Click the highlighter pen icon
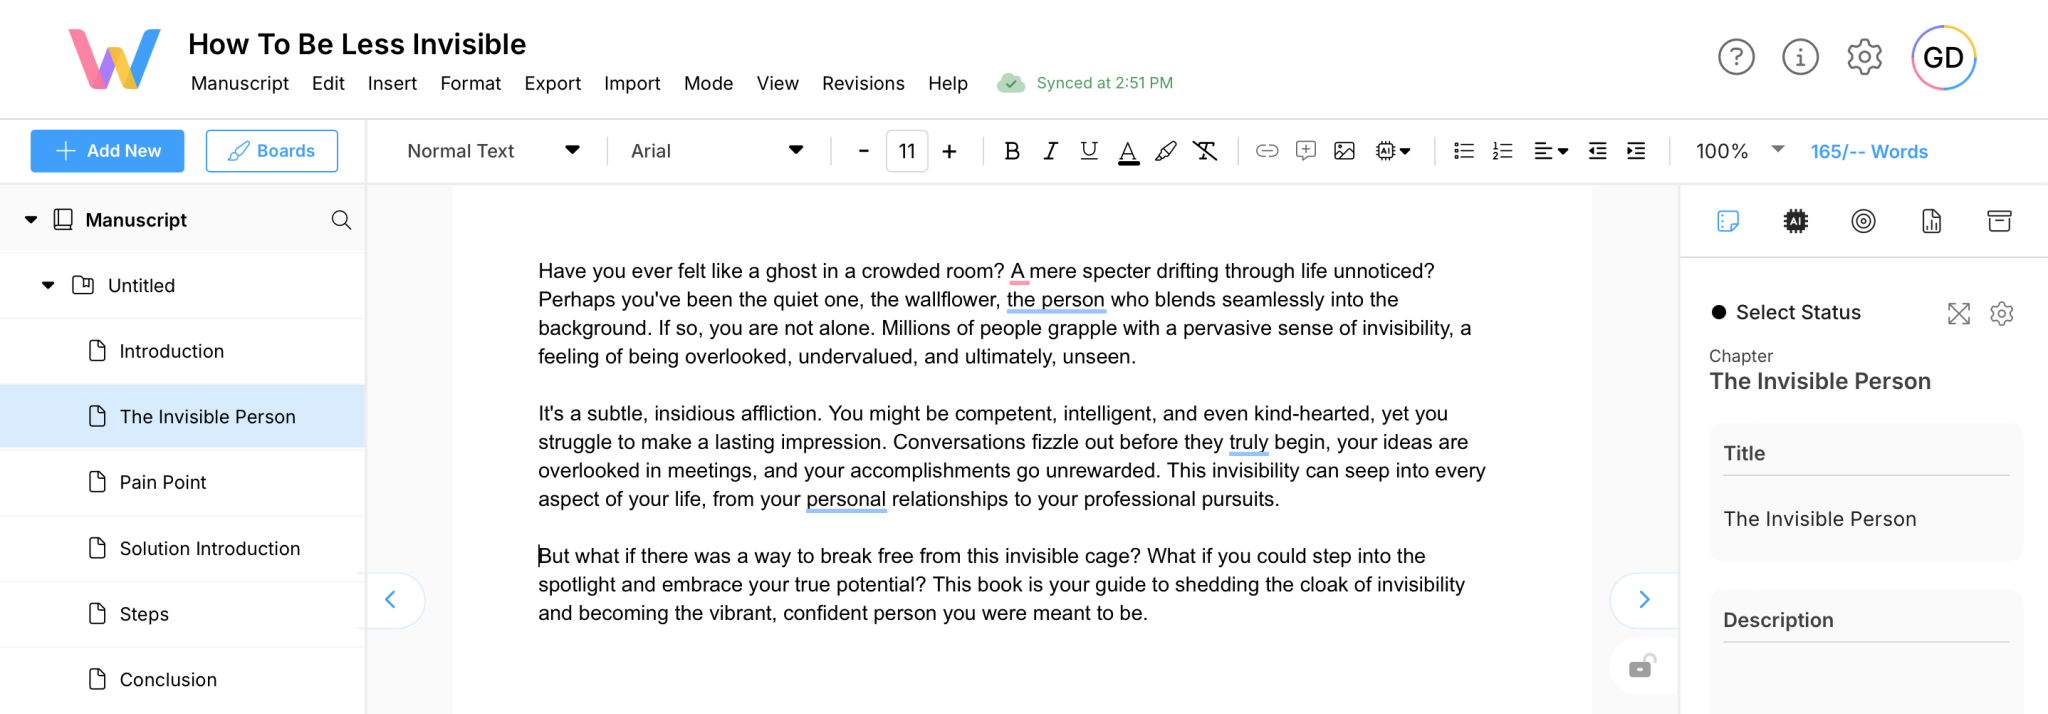The height and width of the screenshot is (714, 2048). point(1166,151)
